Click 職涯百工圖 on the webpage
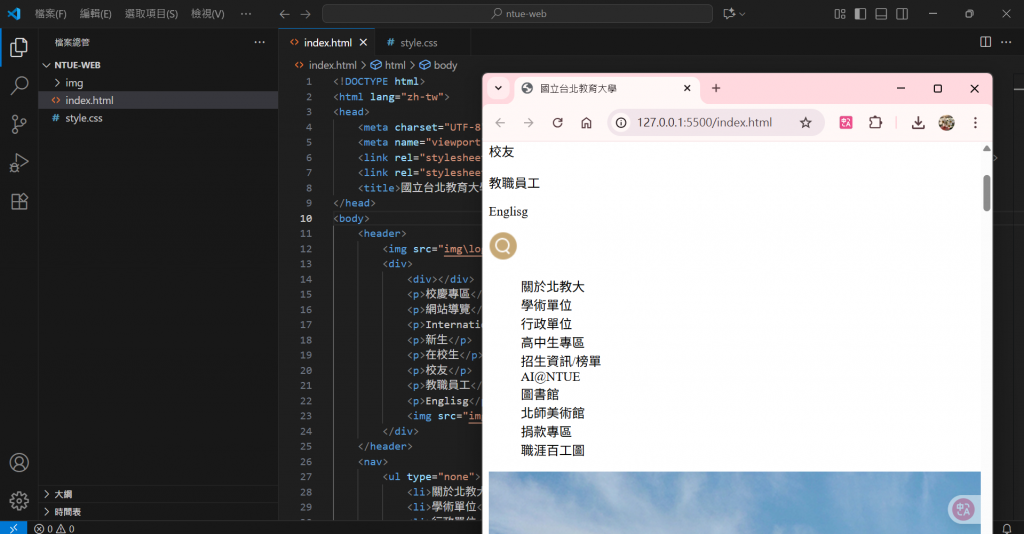Image resolution: width=1024 pixels, height=534 pixels. pos(552,450)
